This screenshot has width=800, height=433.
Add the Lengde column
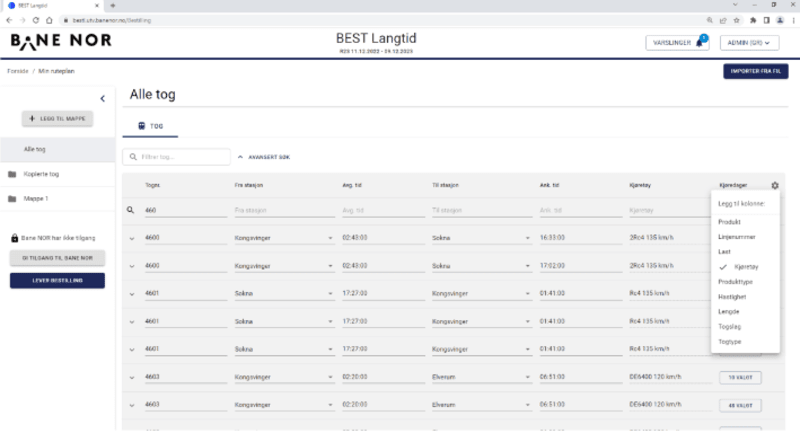[x=745, y=312]
